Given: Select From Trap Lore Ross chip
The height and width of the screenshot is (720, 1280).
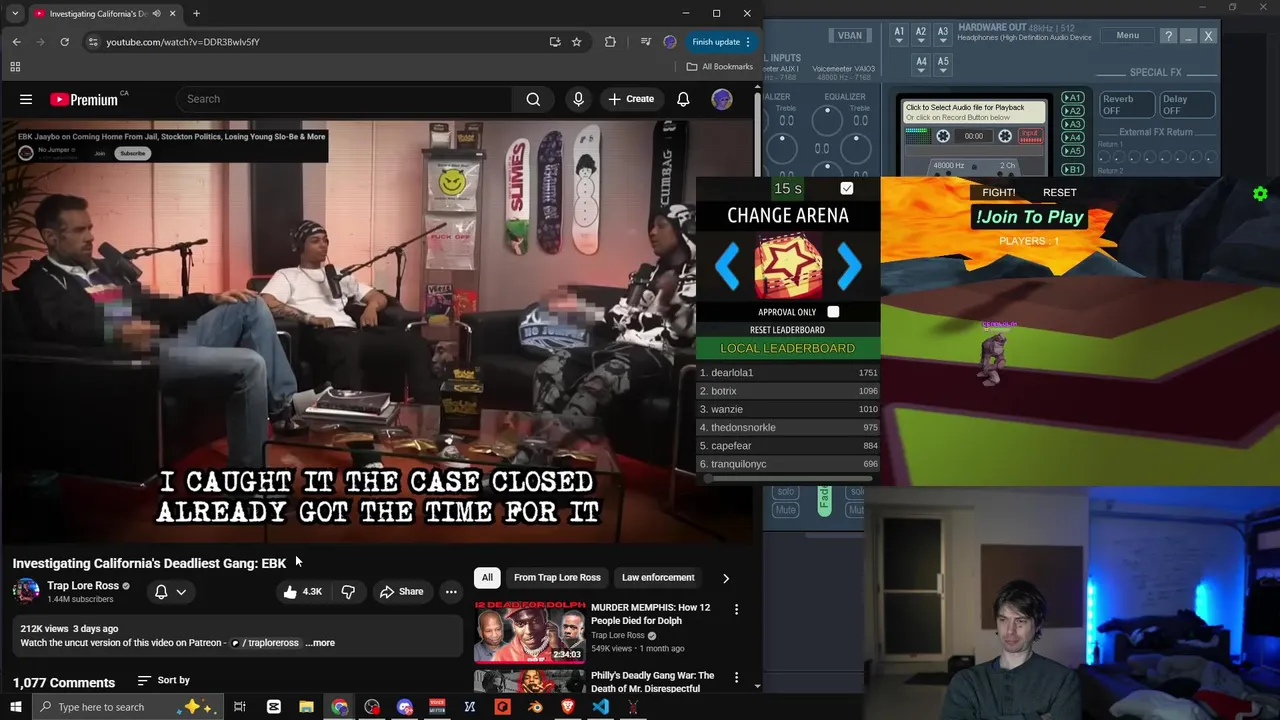Looking at the screenshot, I should tap(557, 577).
